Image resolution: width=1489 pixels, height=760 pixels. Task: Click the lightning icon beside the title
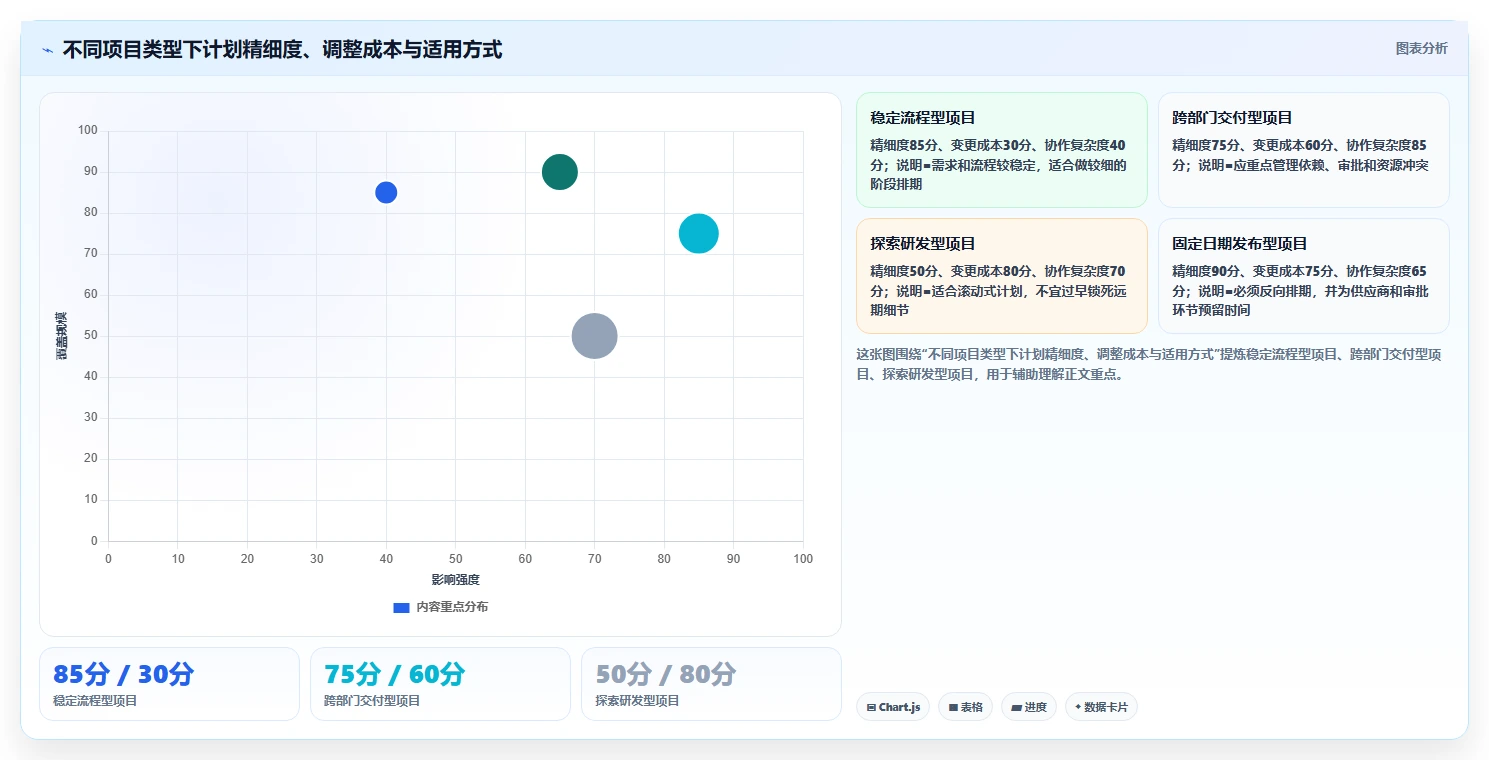point(48,50)
